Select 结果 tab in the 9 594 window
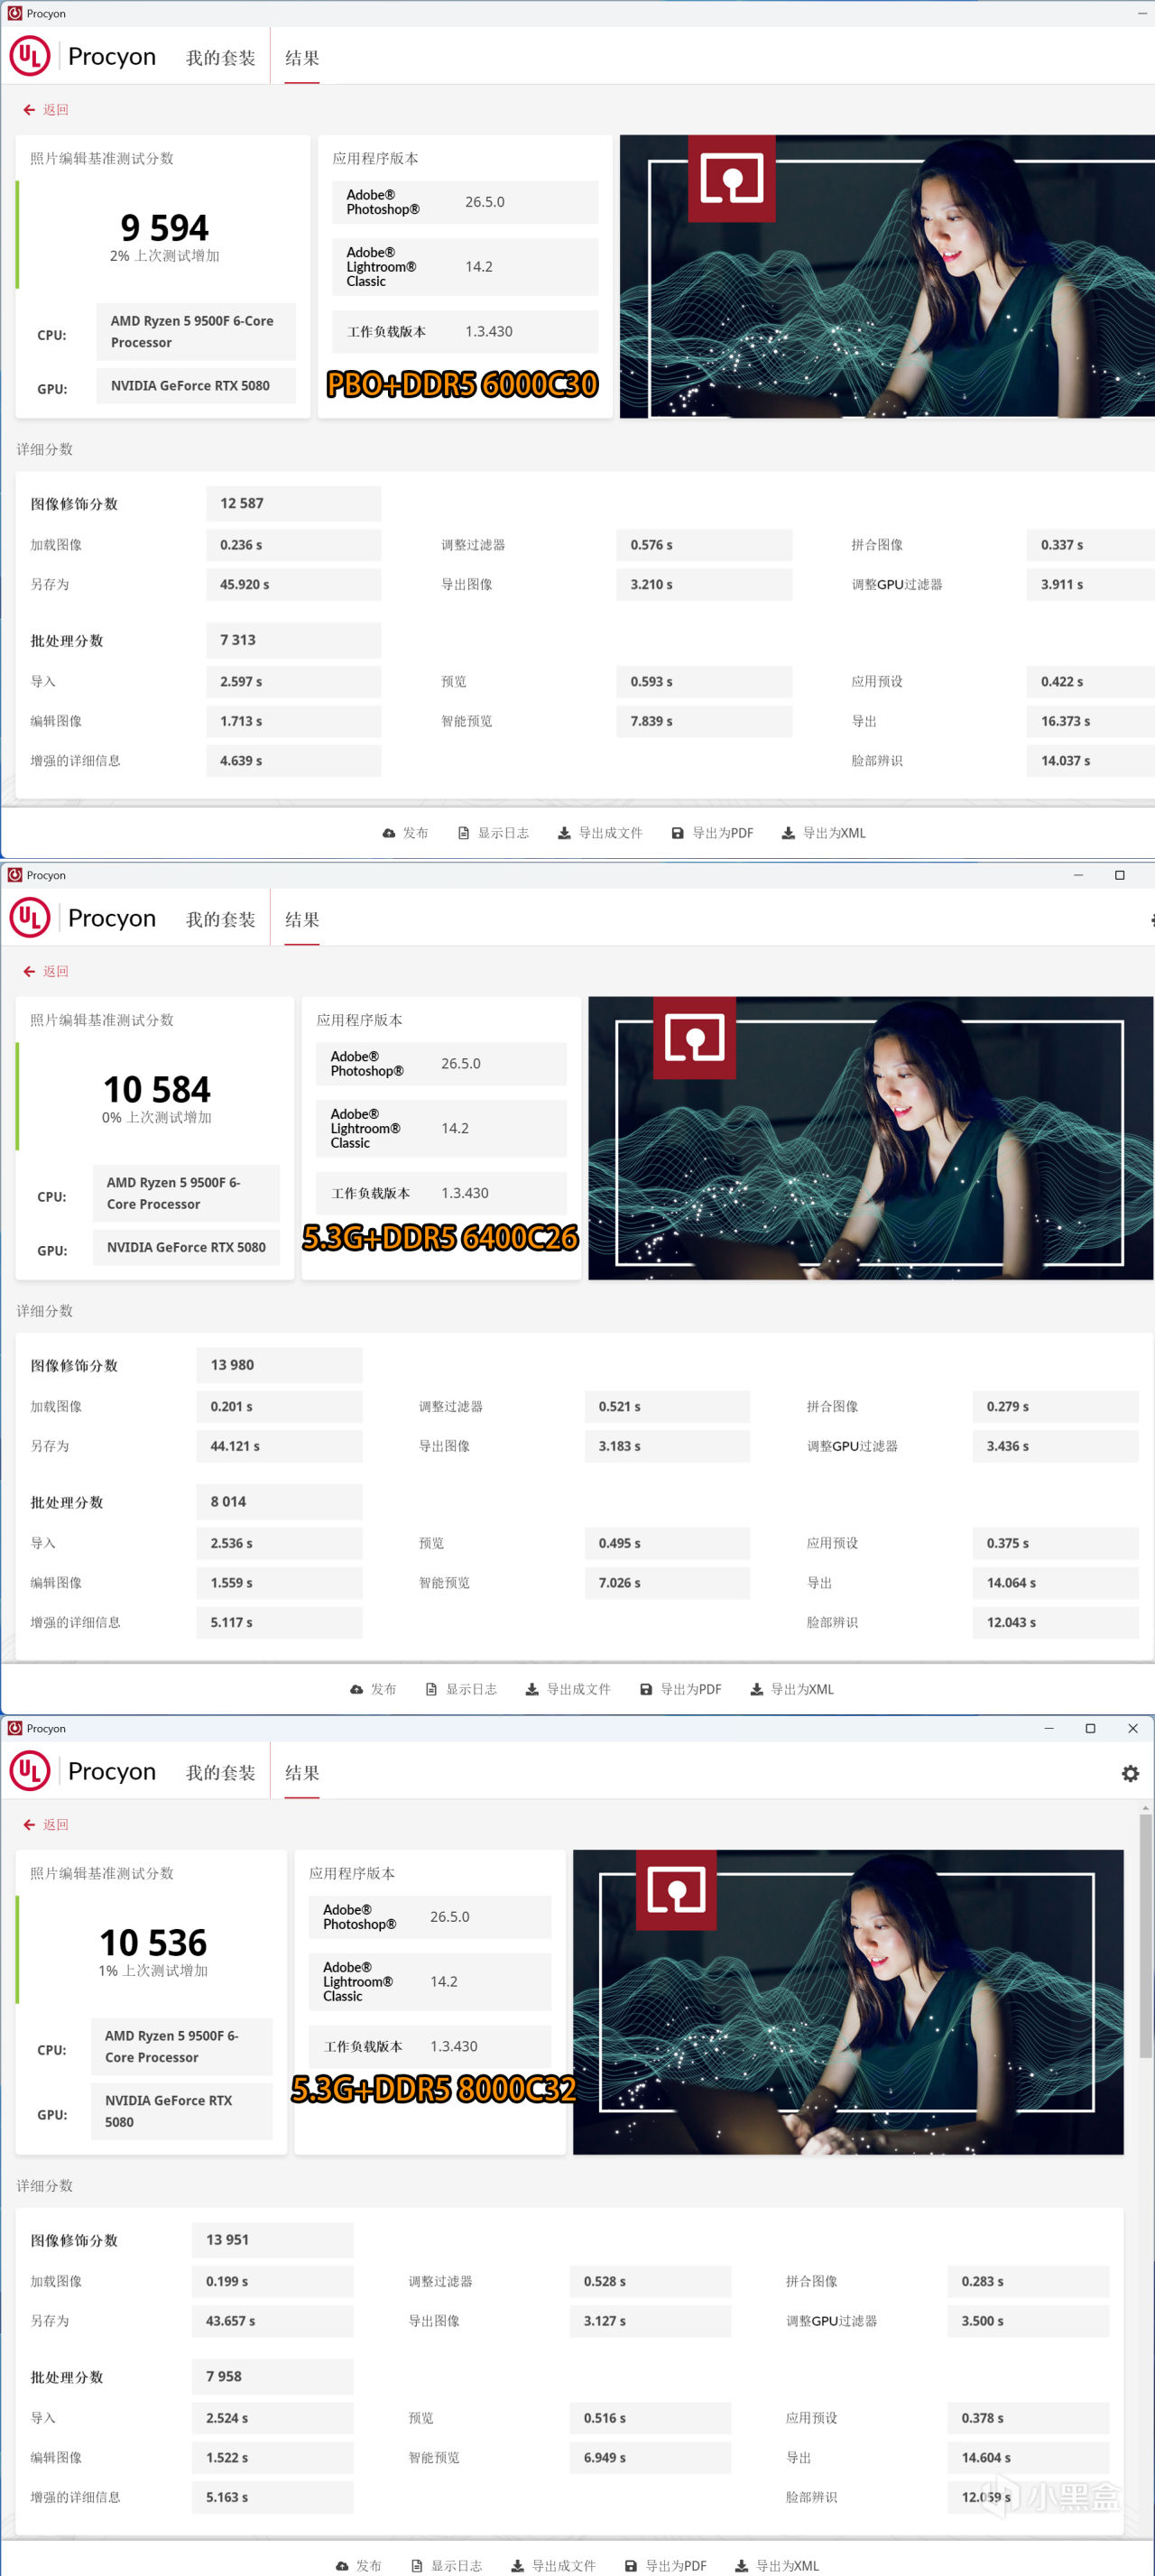This screenshot has height=2576, width=1155. [302, 58]
